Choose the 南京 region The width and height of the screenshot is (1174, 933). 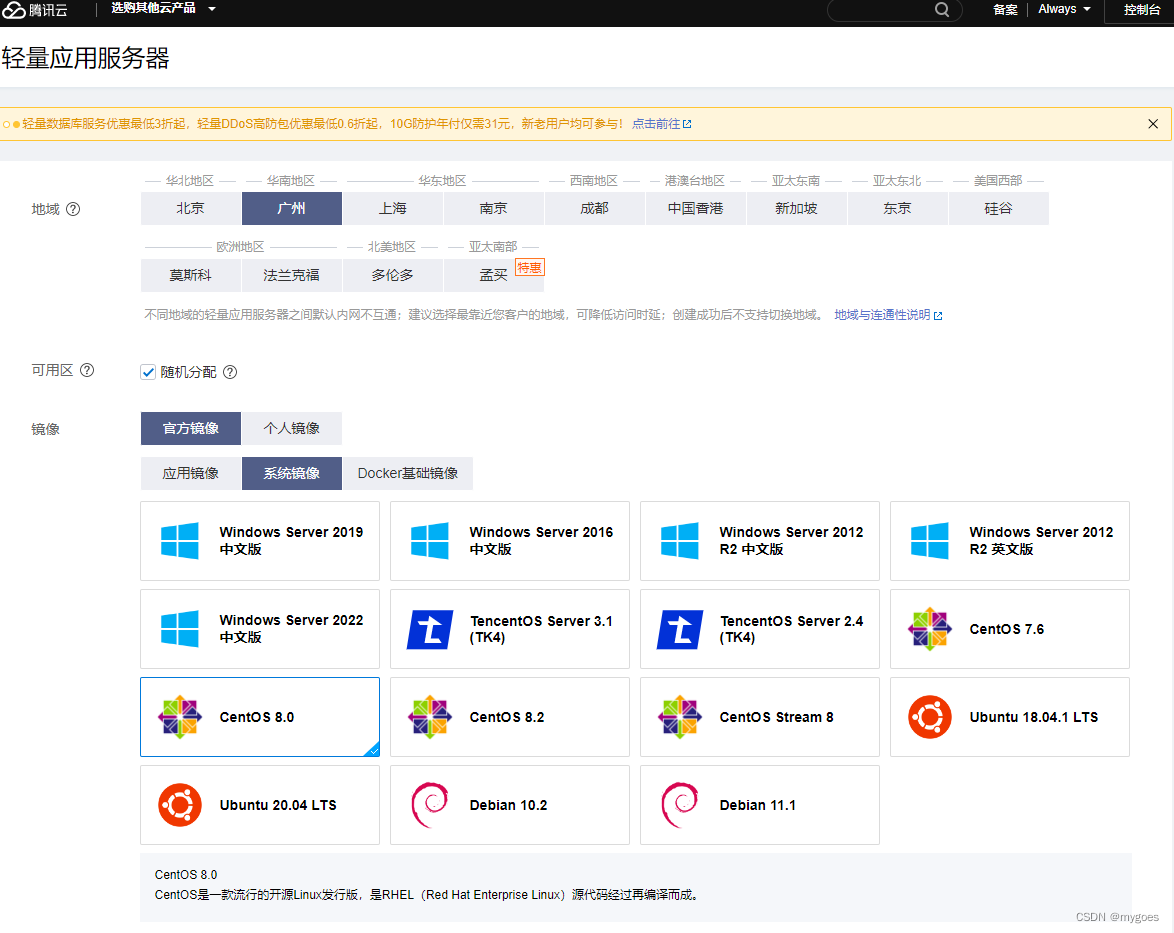point(494,208)
